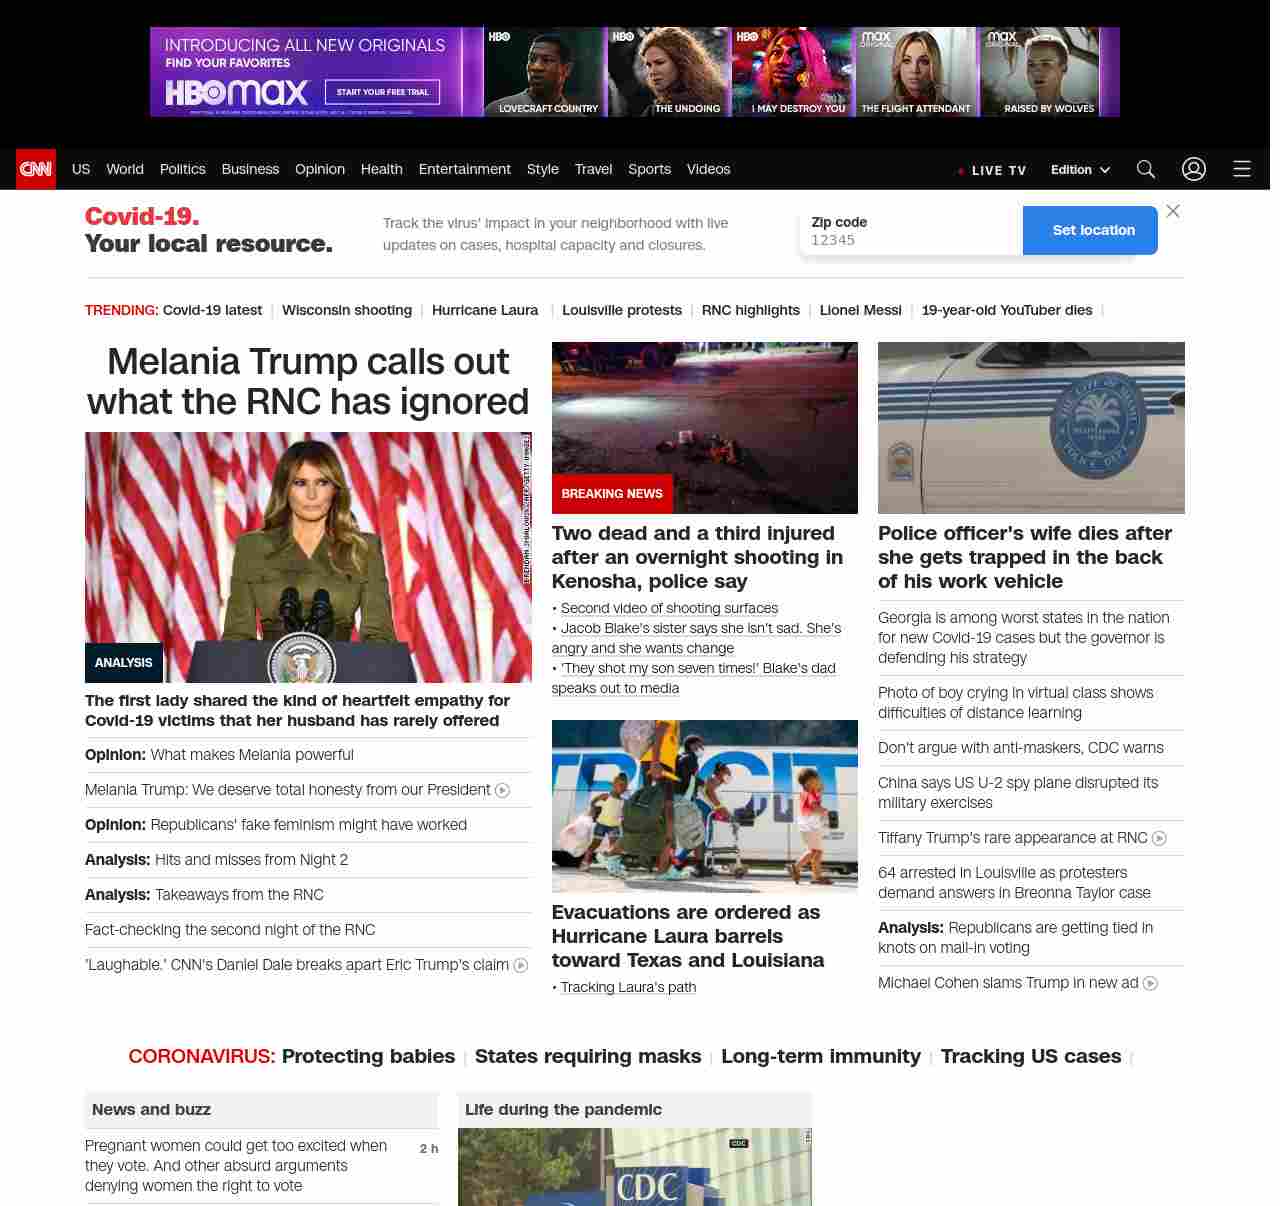Go to the Entertainment nav item
The height and width of the screenshot is (1206, 1280).
click(x=464, y=169)
